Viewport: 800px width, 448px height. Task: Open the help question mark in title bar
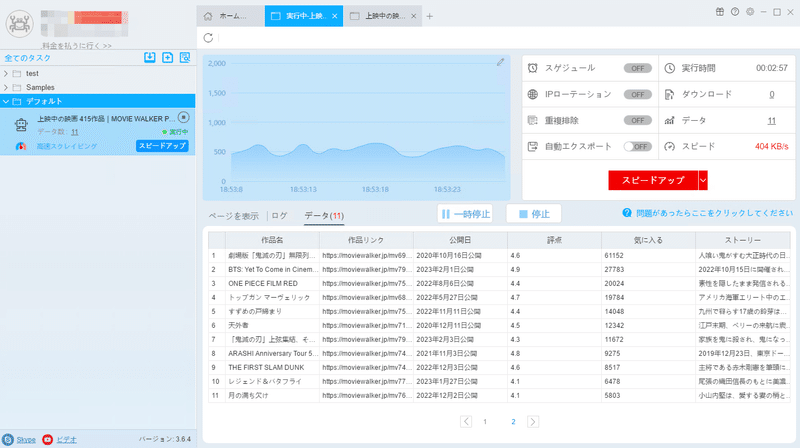click(735, 12)
